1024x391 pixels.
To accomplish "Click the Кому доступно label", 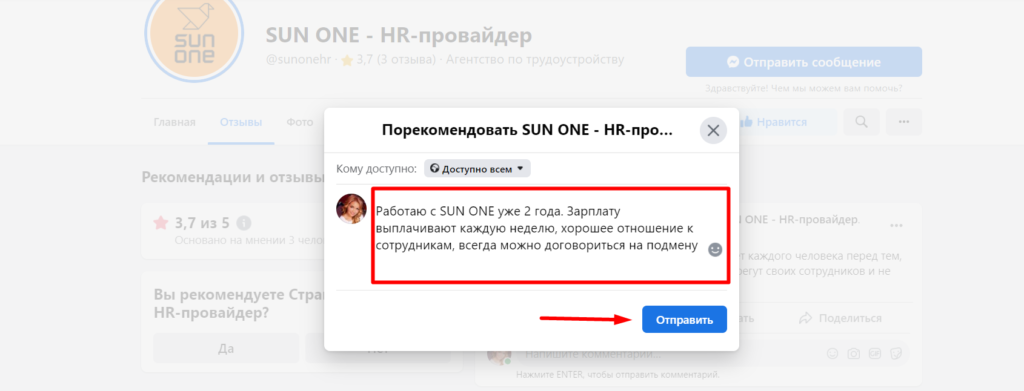I will coord(377,169).
